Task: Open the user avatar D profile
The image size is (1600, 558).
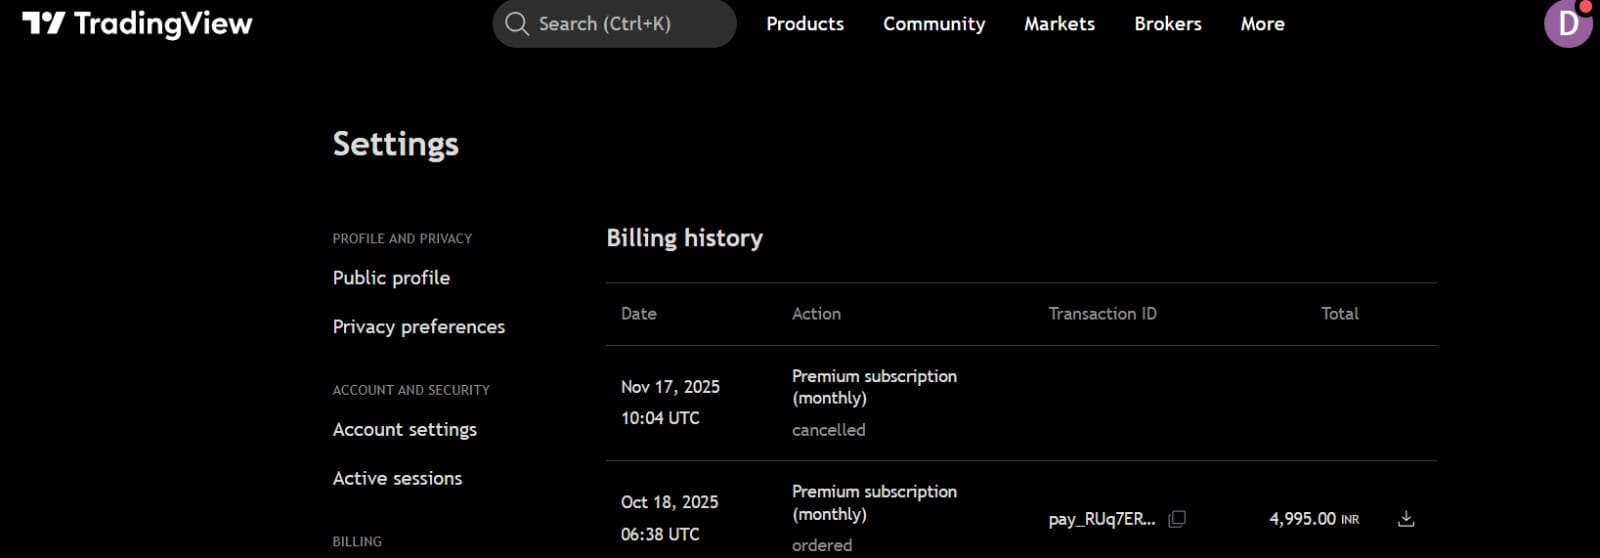Action: point(1568,23)
